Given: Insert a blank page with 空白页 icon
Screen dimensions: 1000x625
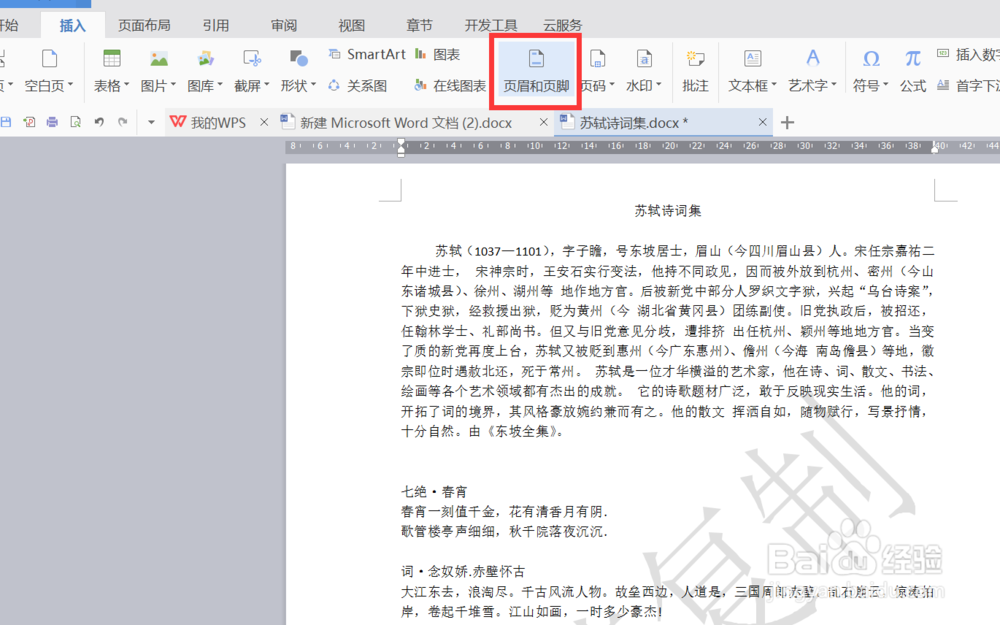Looking at the screenshot, I should 49,59.
